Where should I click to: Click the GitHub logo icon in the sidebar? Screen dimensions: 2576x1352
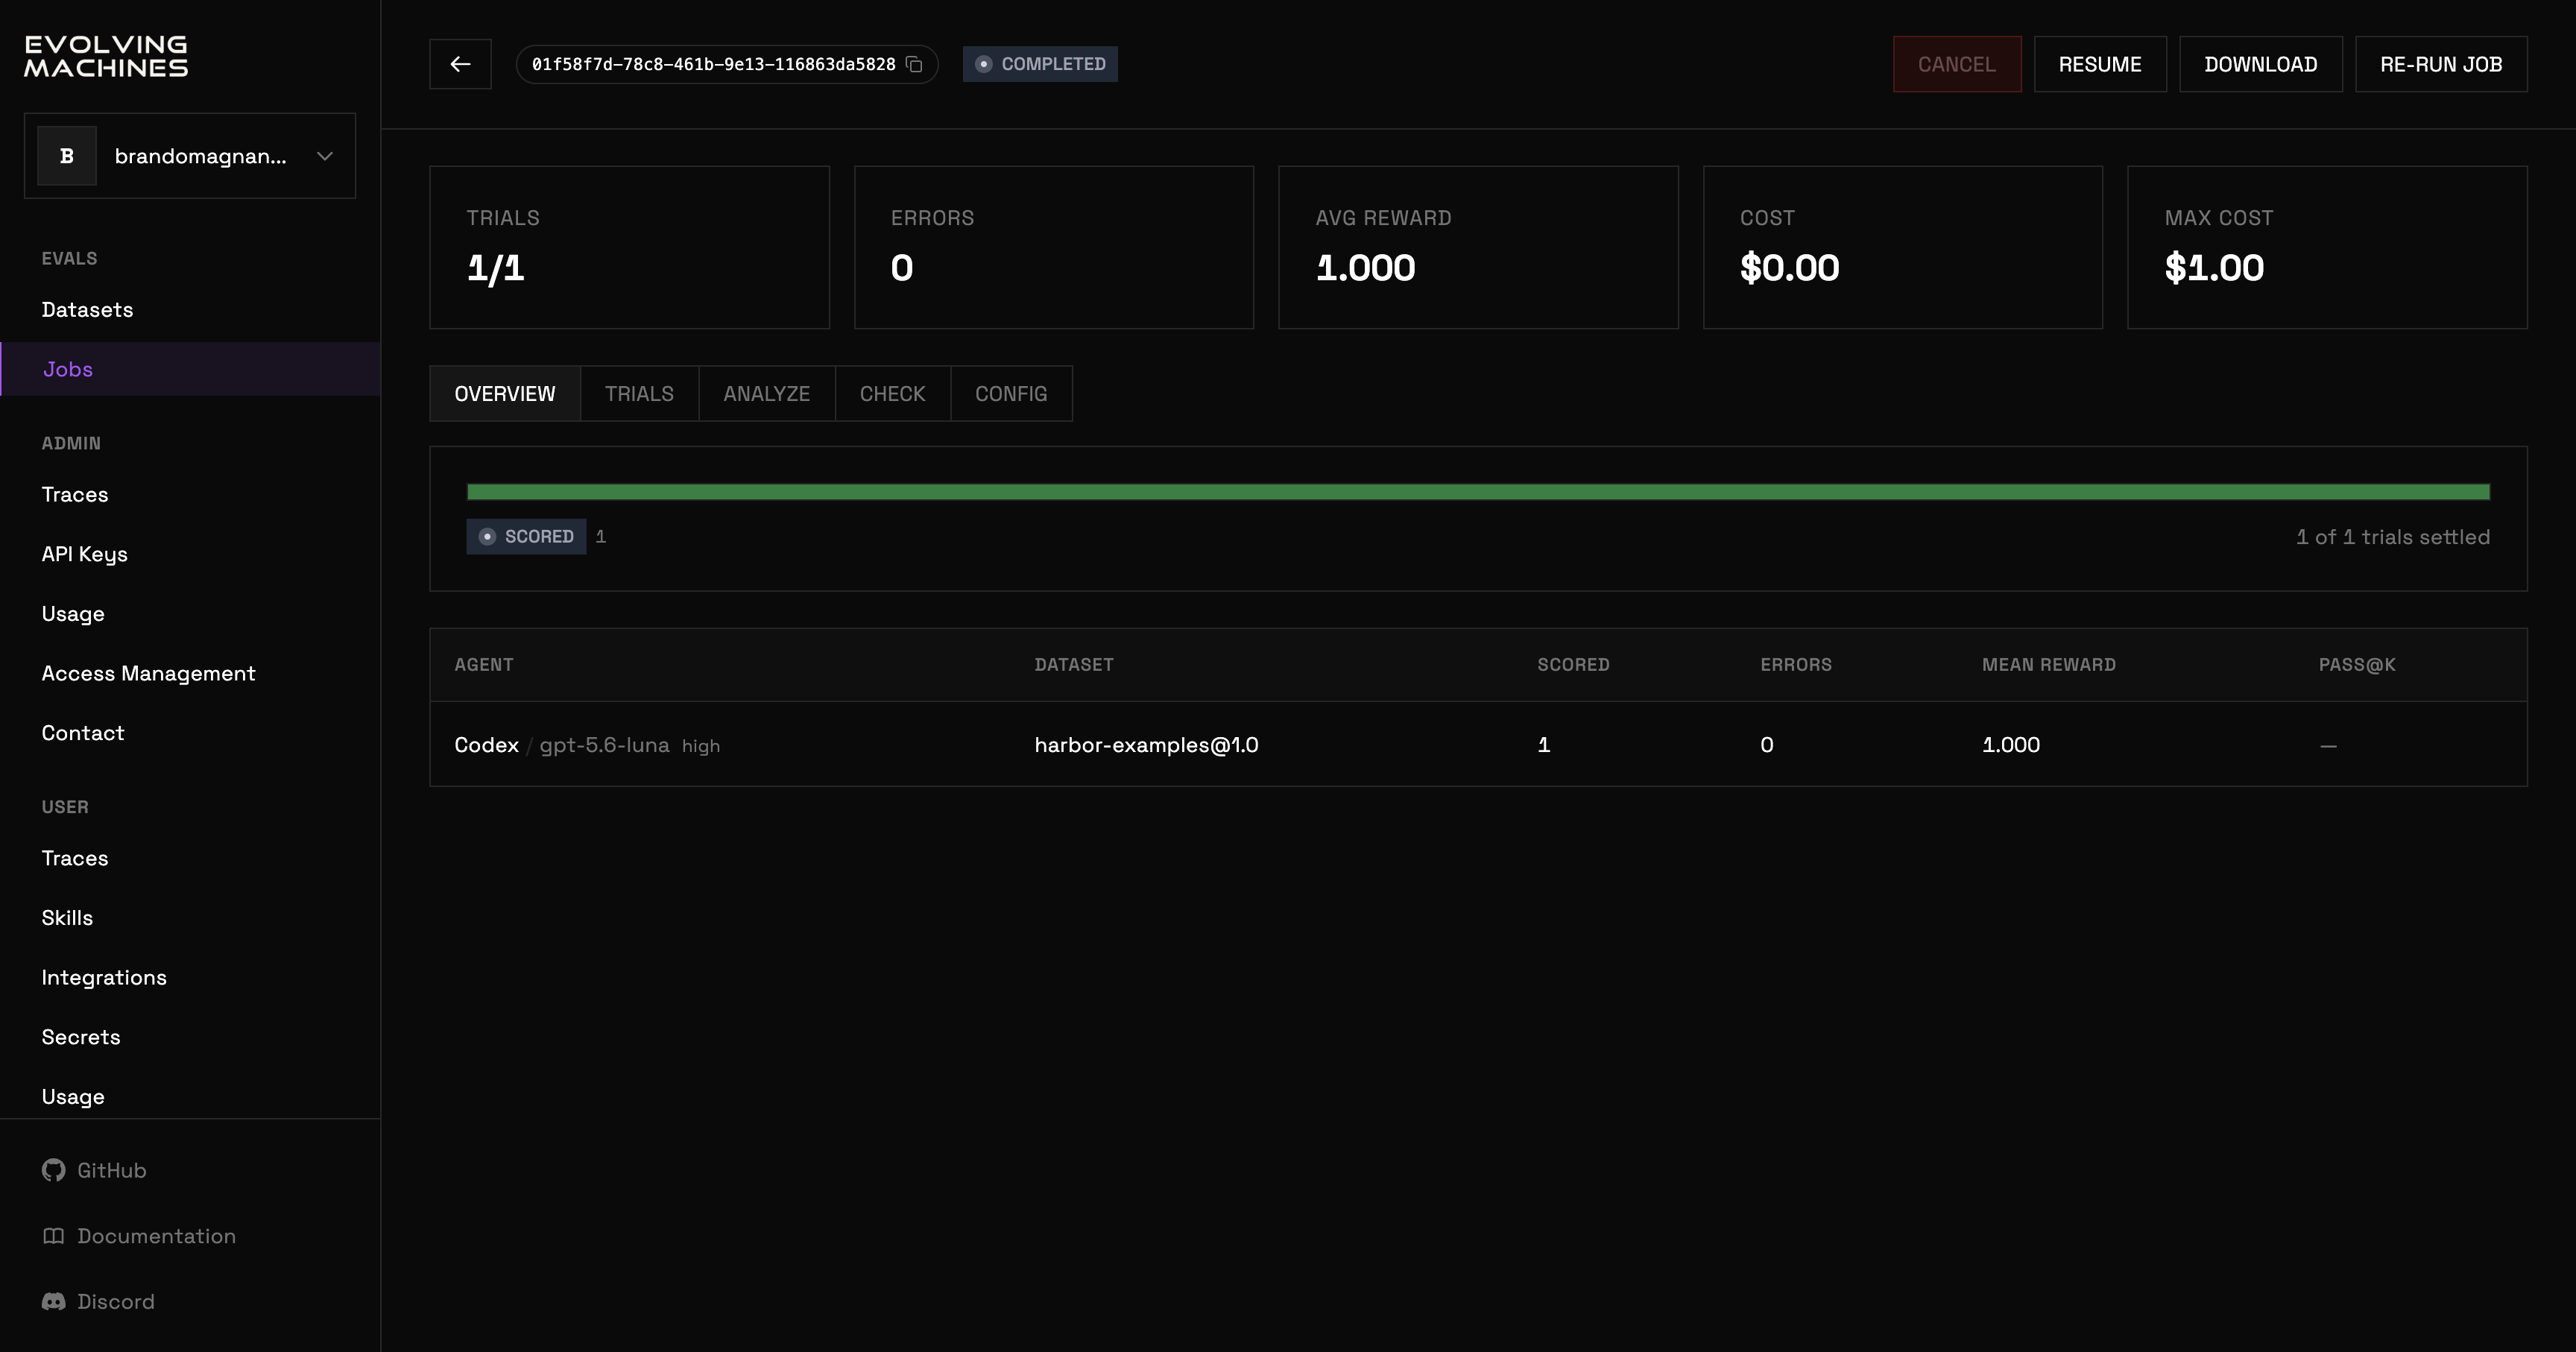[54, 1170]
